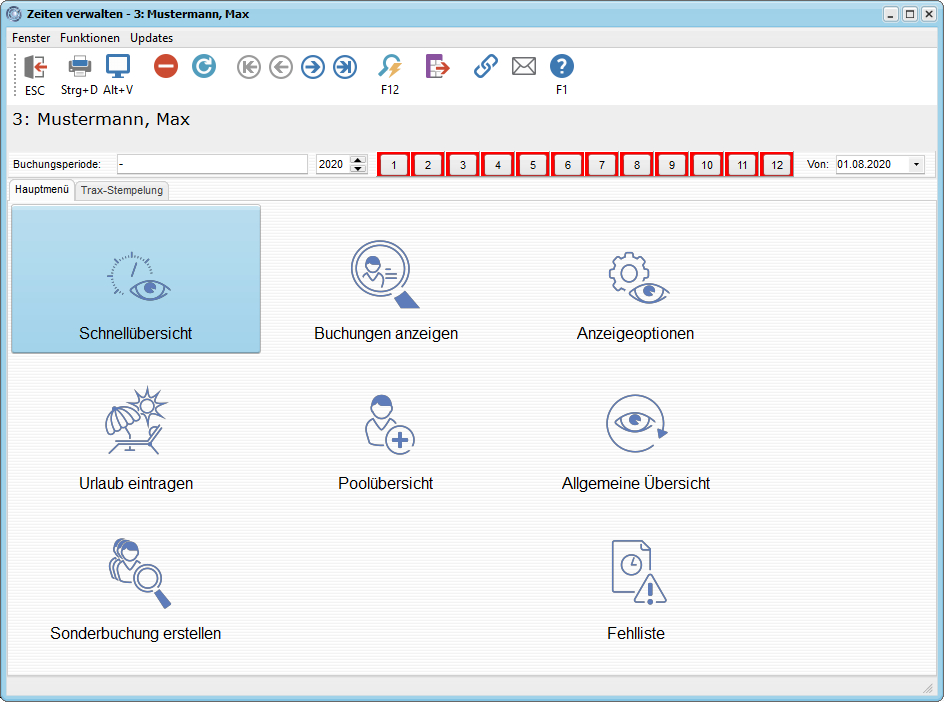Click the monitor preview icon Alt+V
Viewport: 944px width, 702px height.
(118, 66)
